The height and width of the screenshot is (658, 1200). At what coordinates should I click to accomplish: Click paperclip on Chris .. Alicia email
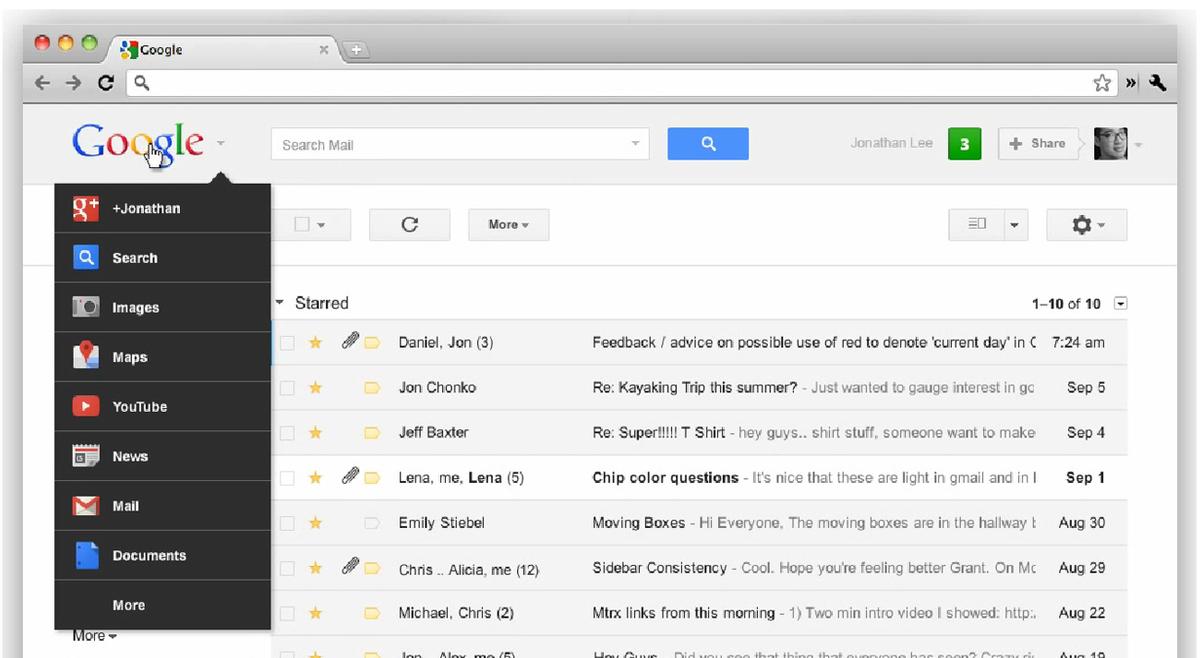(x=349, y=567)
